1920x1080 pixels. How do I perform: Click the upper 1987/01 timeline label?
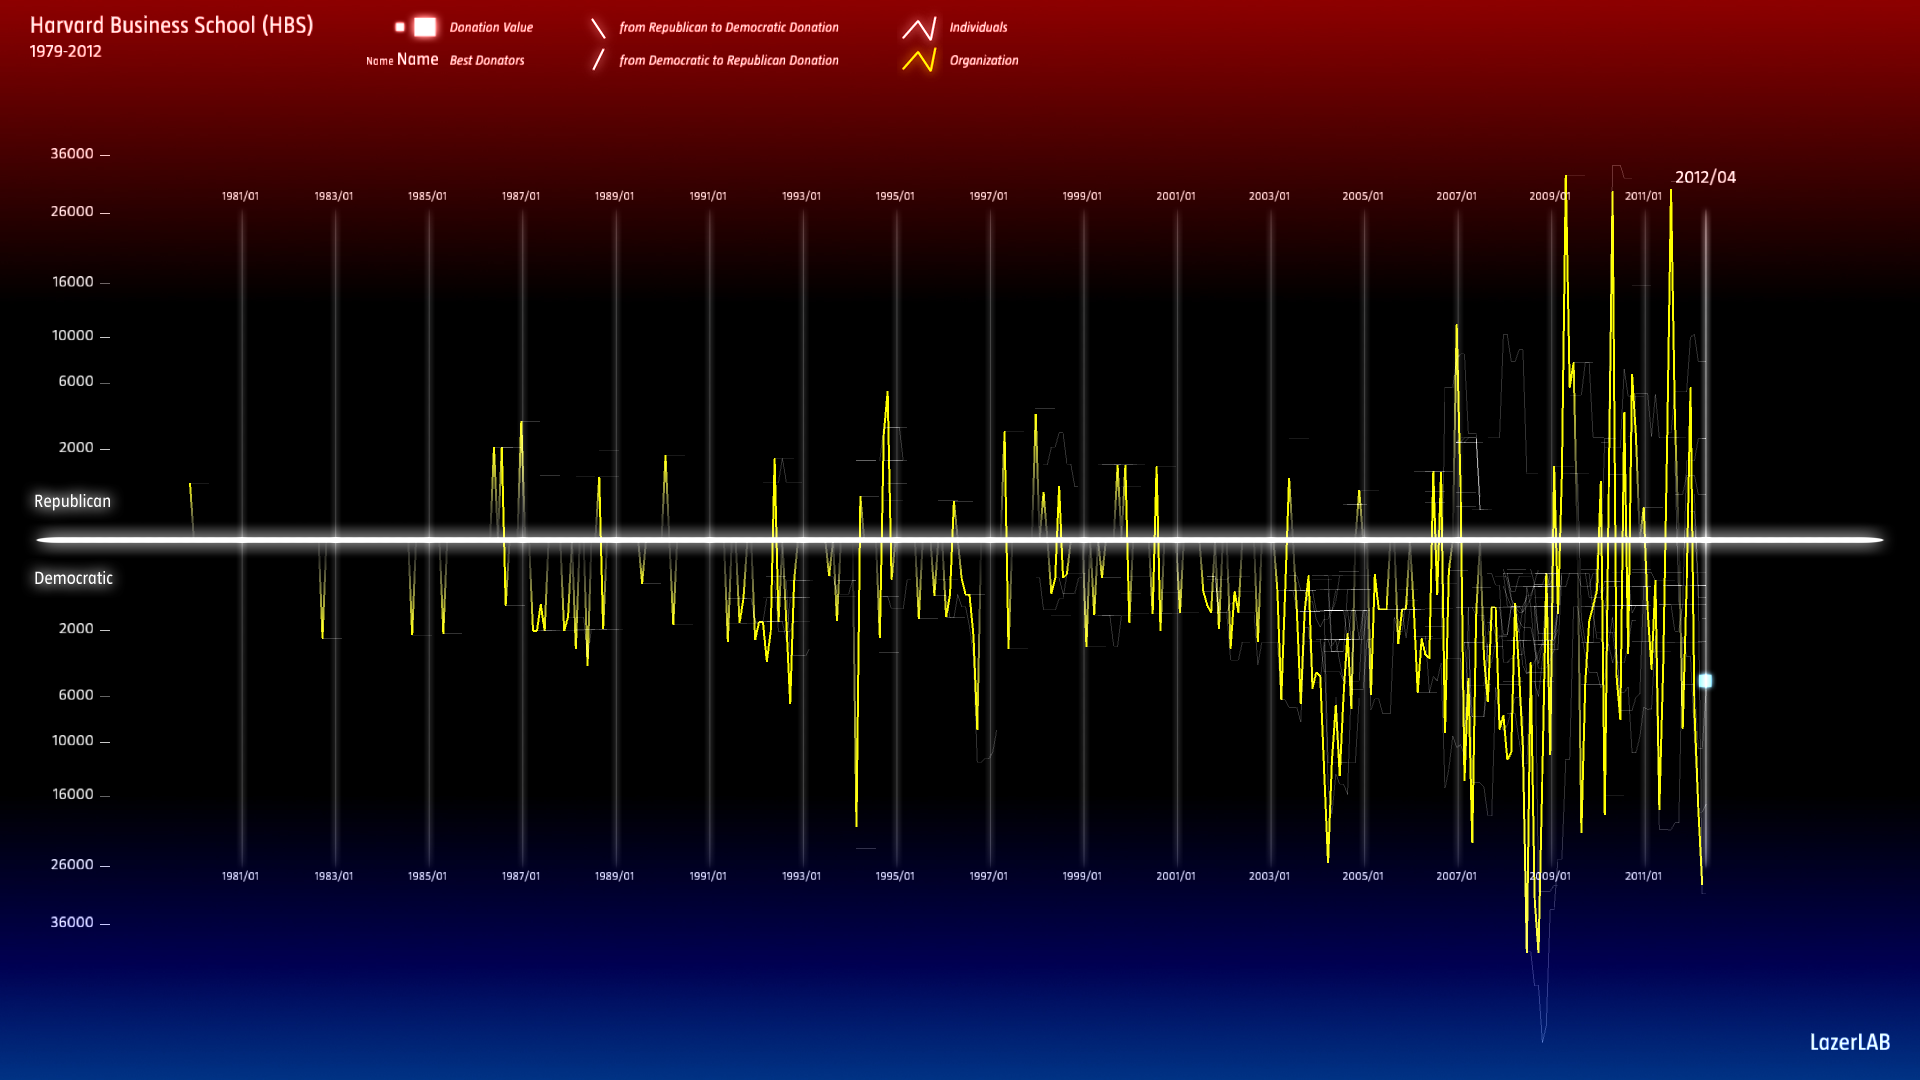pos(521,197)
